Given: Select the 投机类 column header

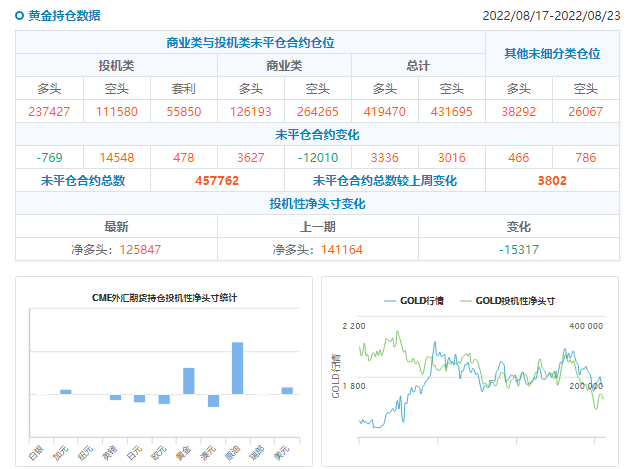Looking at the screenshot, I should pyautogui.click(x=116, y=65).
